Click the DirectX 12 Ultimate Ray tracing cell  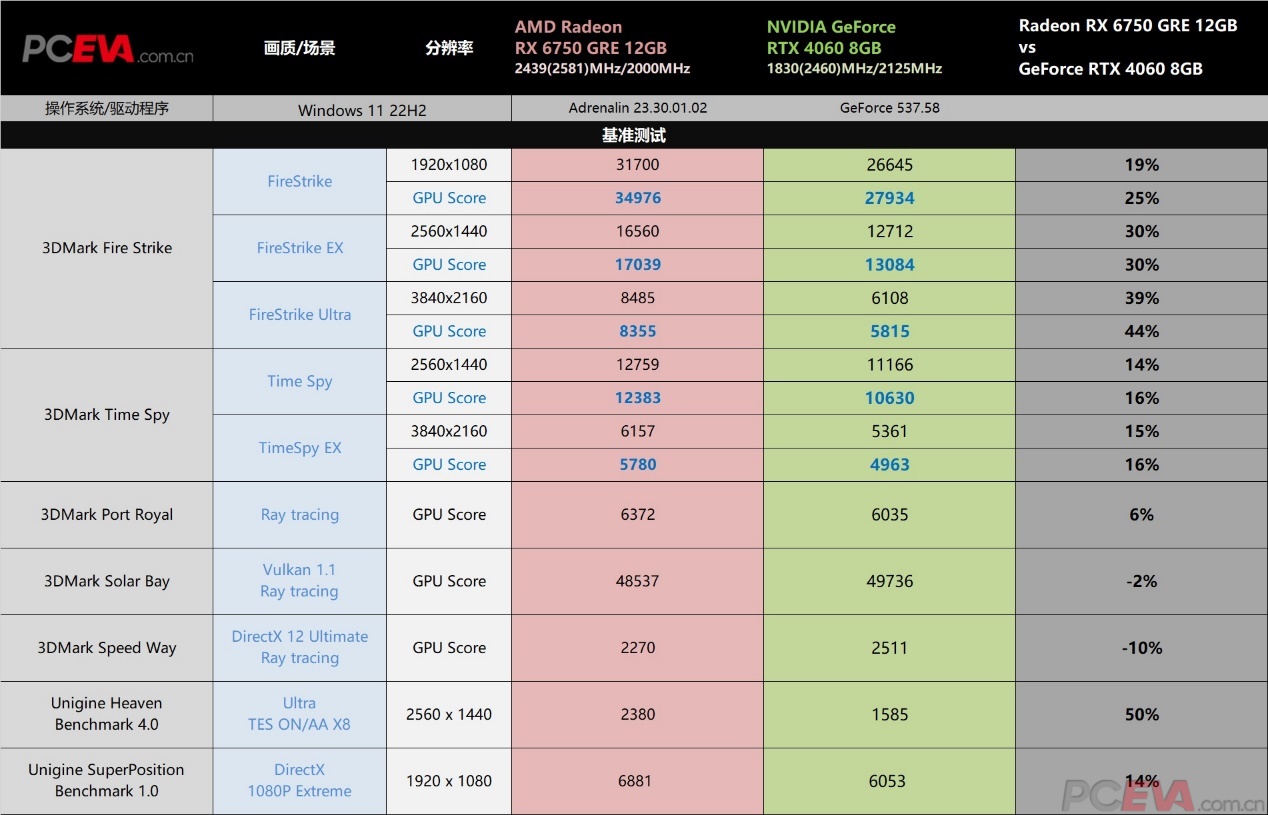click(x=300, y=648)
